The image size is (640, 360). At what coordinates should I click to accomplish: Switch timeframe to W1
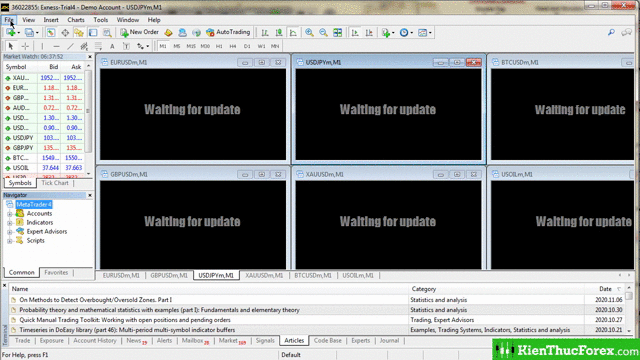[x=261, y=46]
